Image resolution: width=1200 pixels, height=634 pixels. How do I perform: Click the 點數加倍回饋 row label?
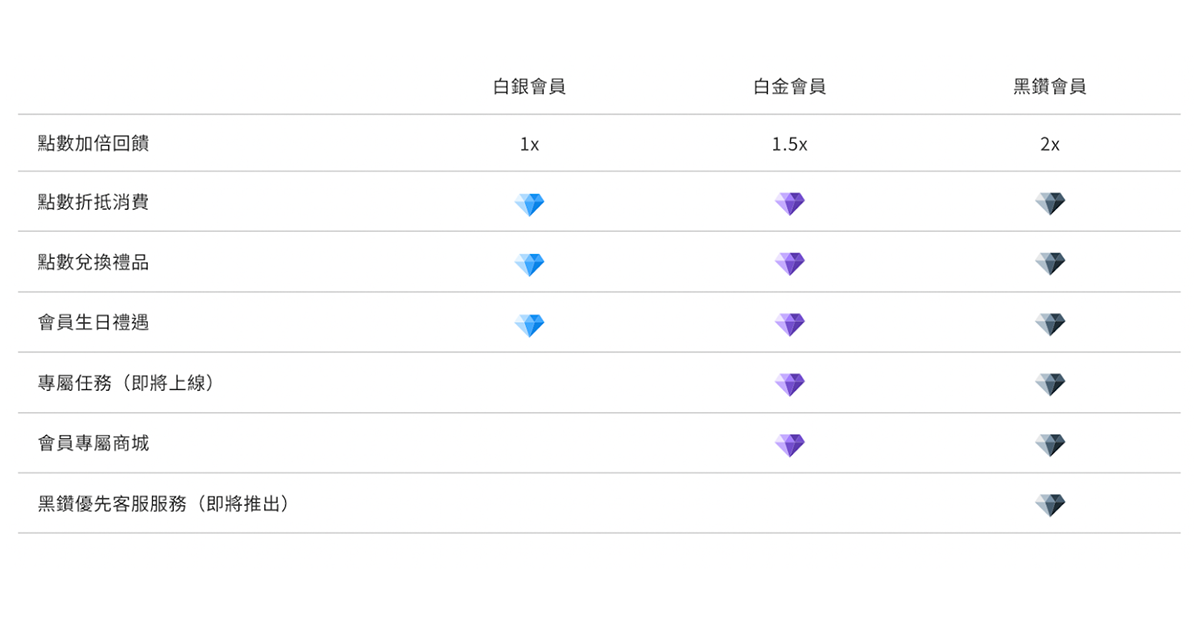tap(93, 143)
